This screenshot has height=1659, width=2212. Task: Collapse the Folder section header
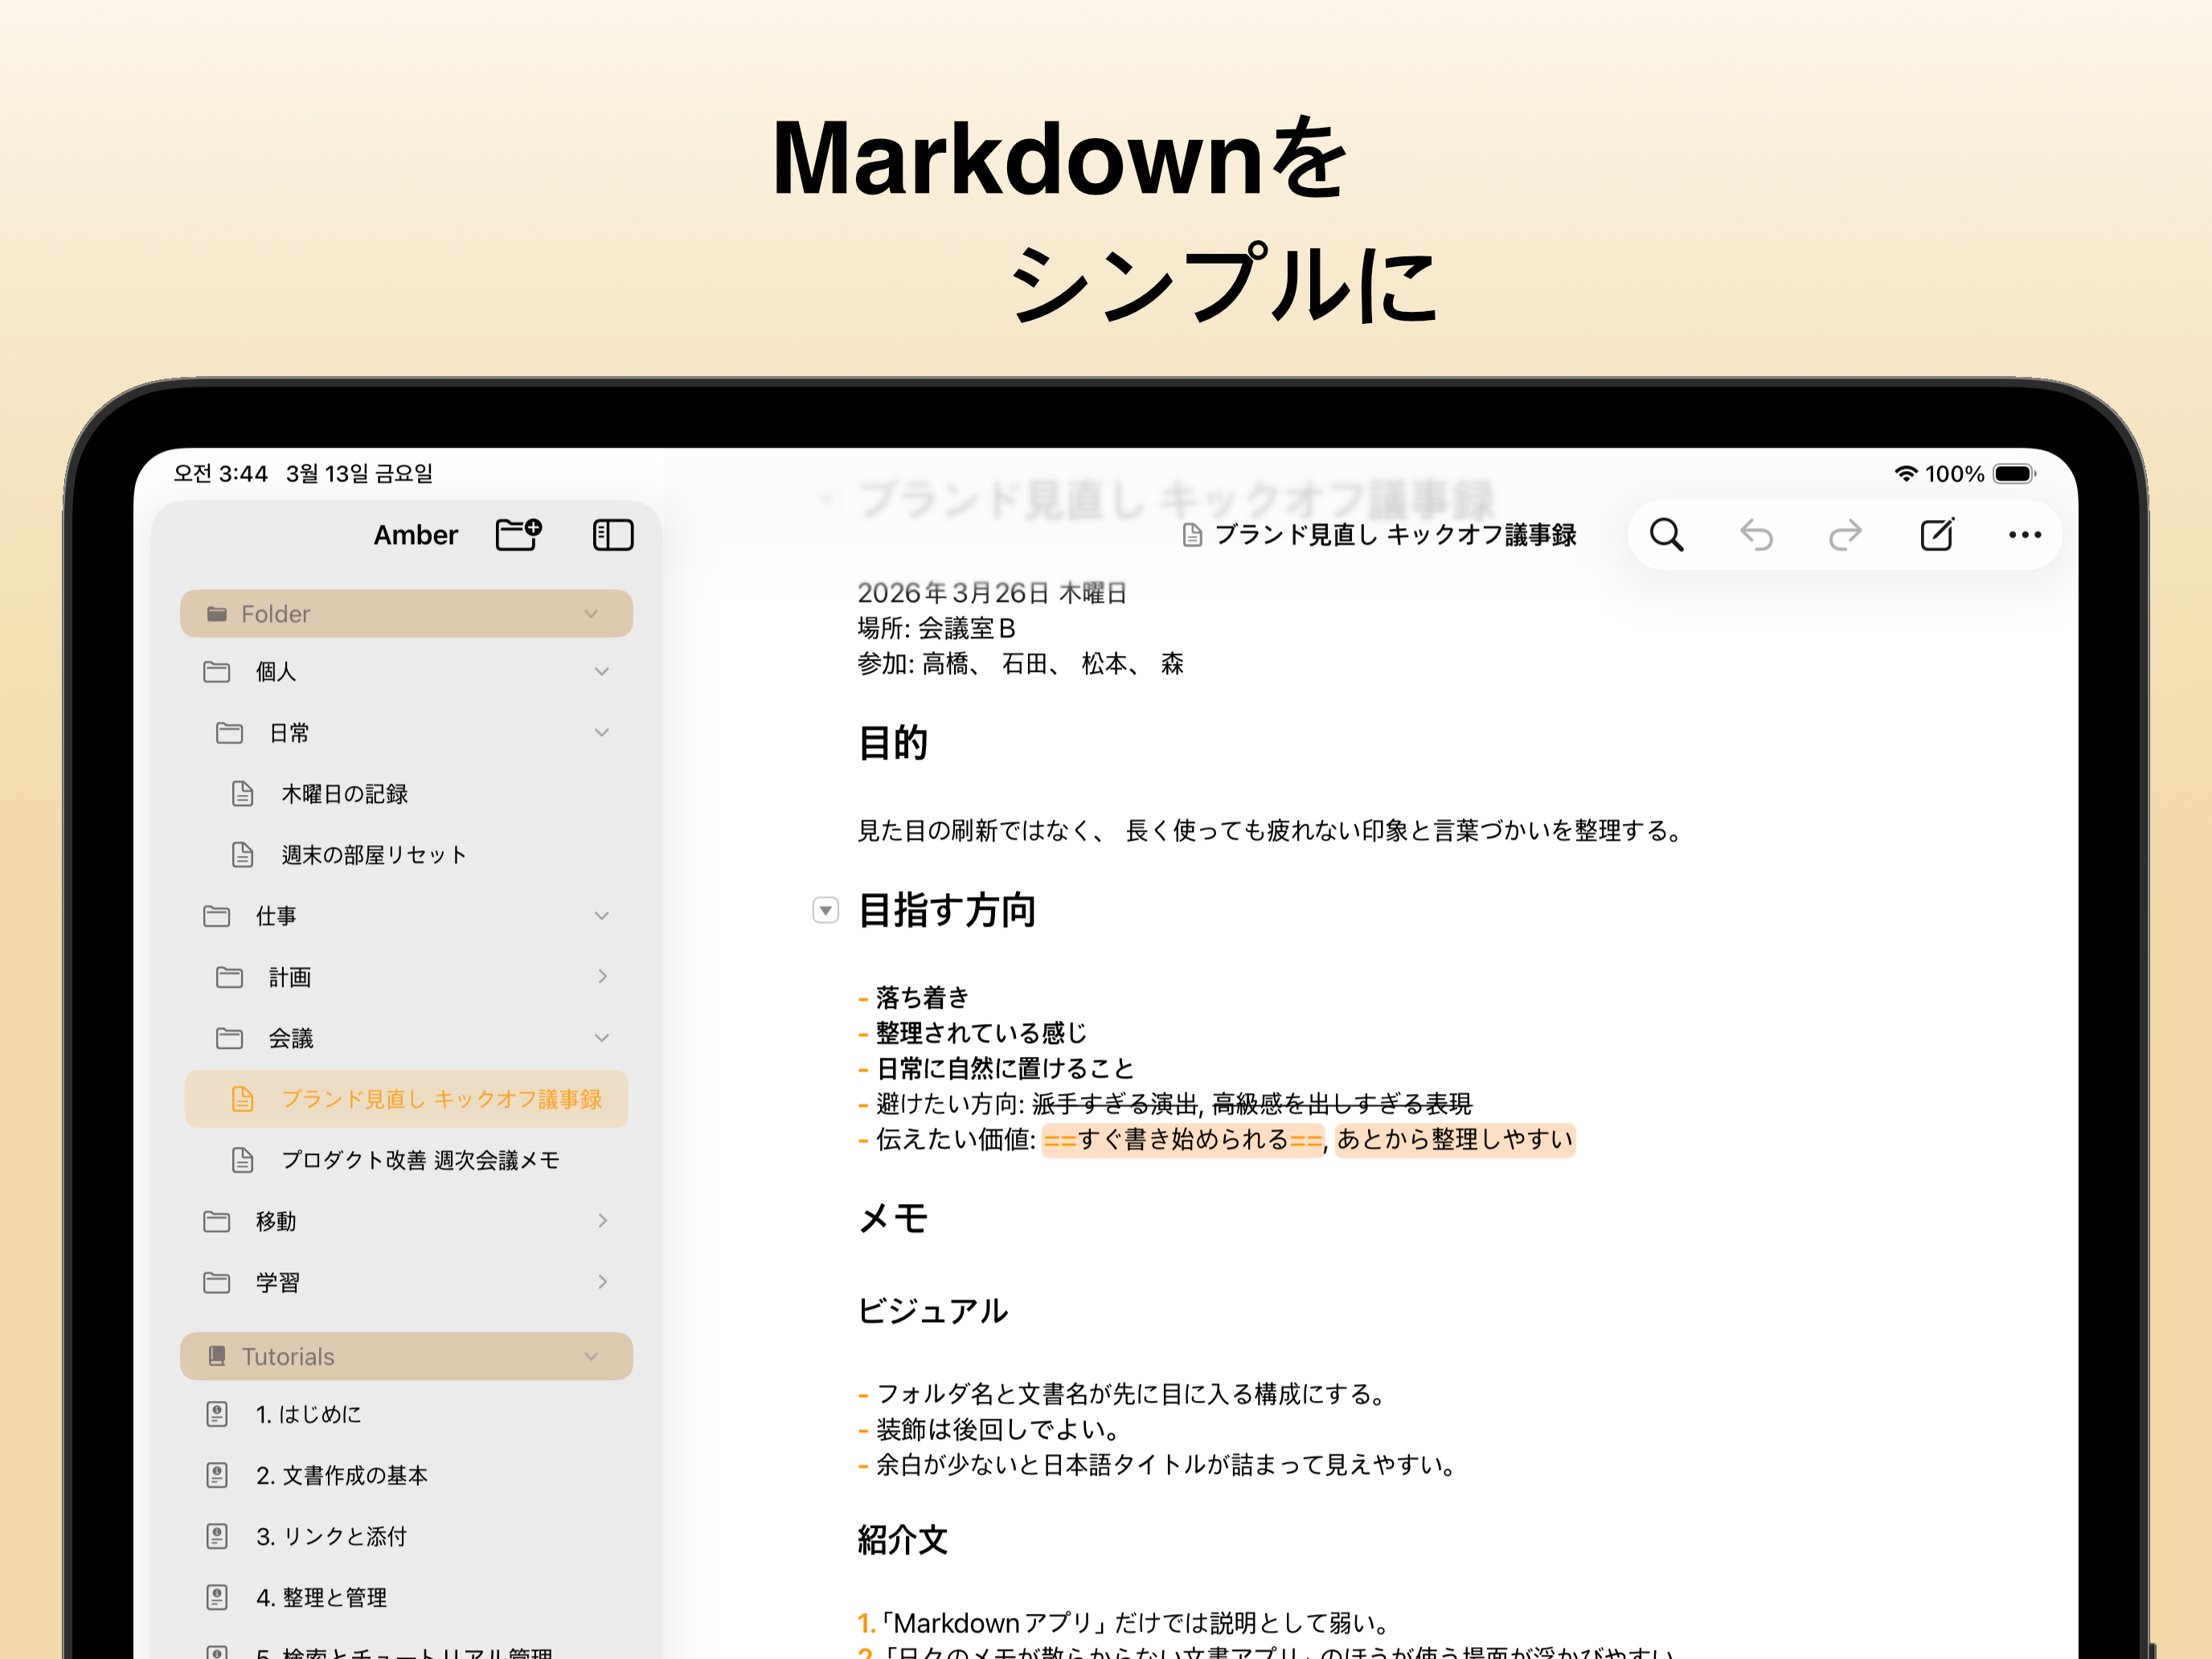point(592,613)
